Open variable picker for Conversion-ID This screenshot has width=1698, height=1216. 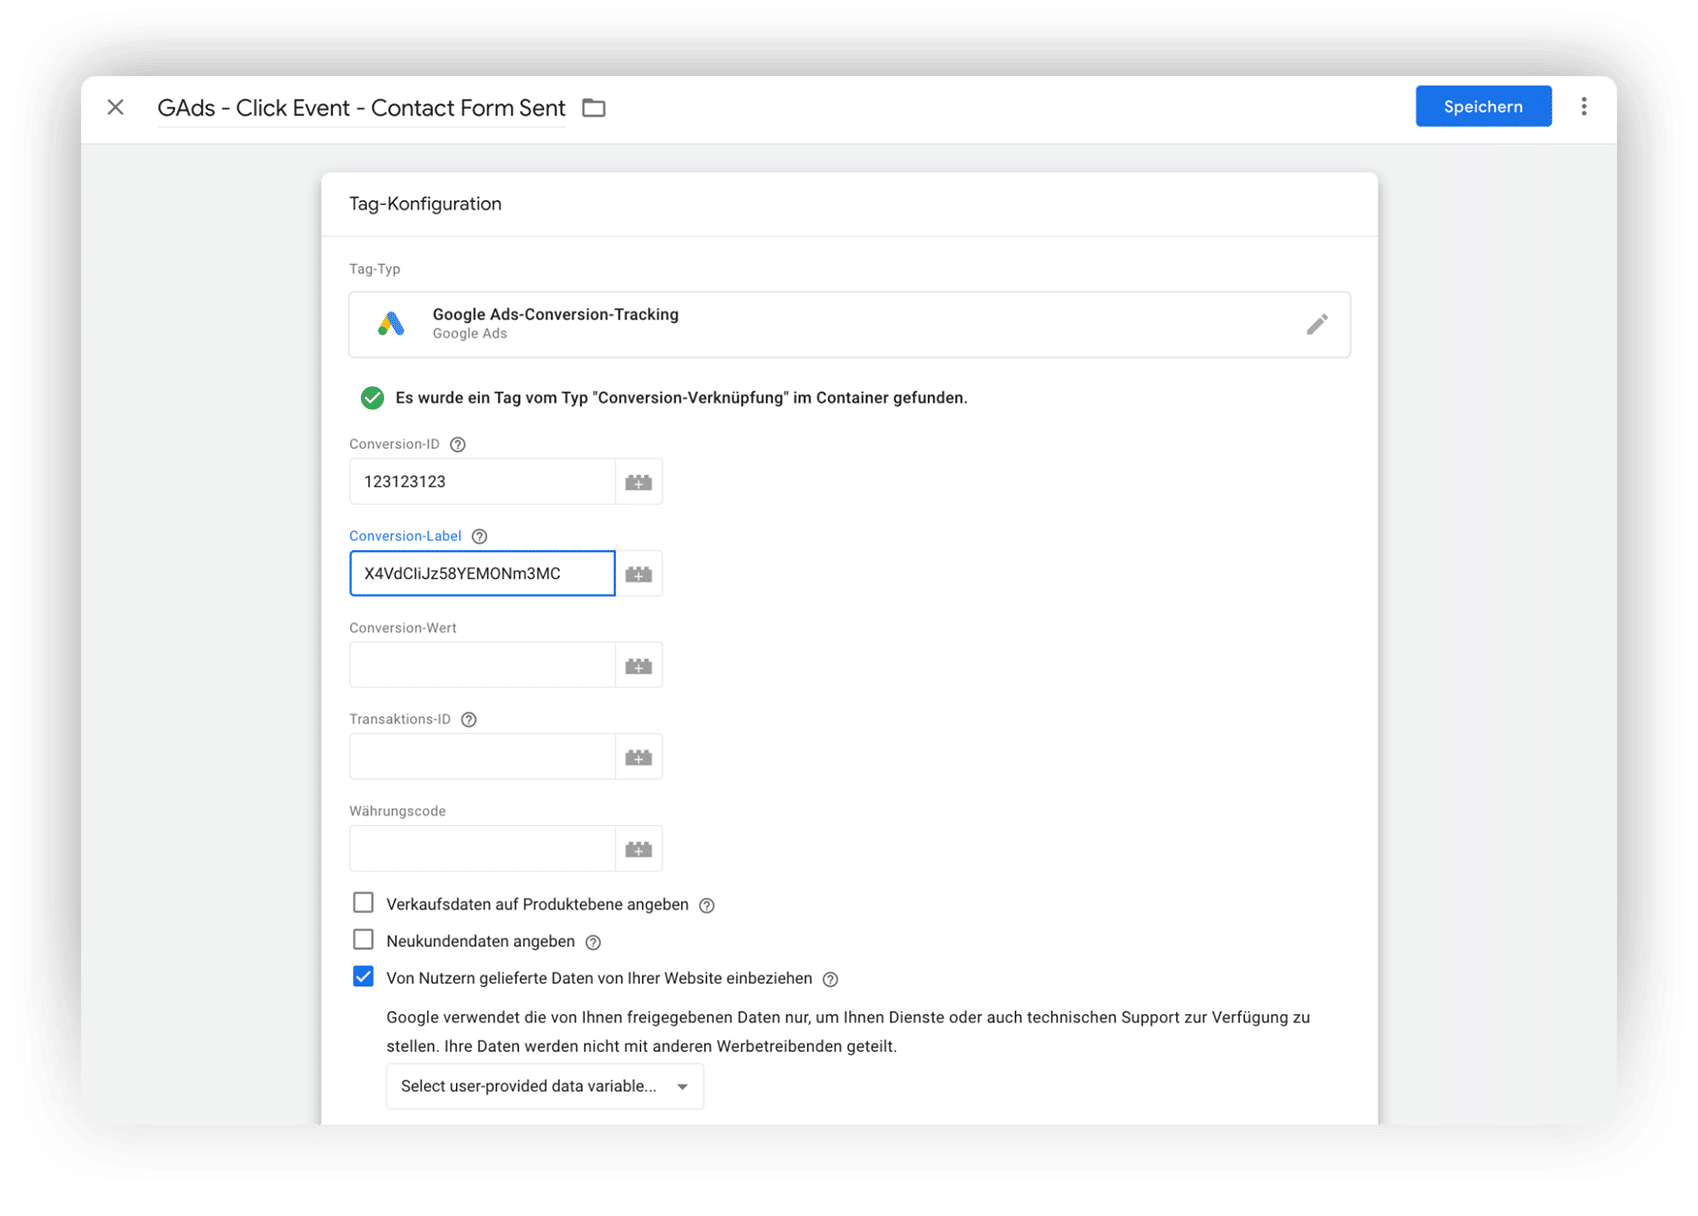(639, 482)
